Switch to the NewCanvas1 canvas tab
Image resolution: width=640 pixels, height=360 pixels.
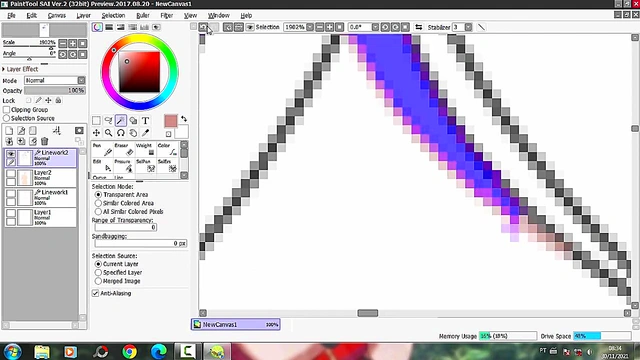(236, 324)
